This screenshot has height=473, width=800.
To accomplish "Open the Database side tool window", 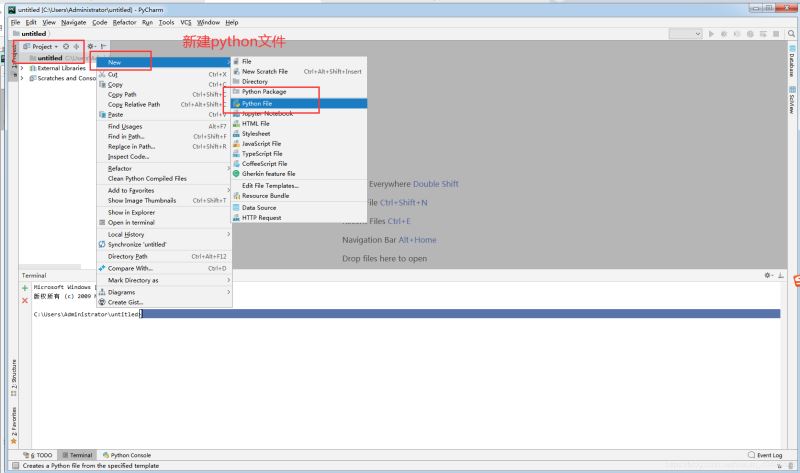I will 792,62.
